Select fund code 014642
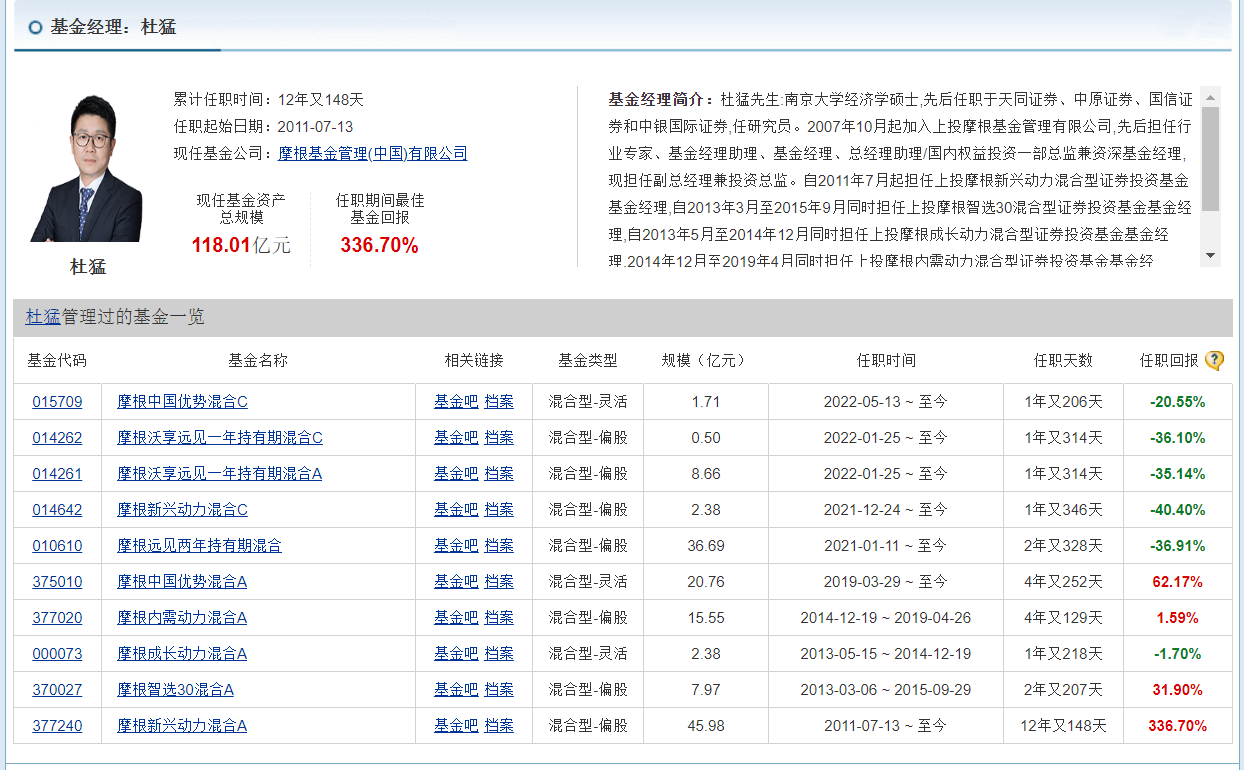The width and height of the screenshot is (1244, 770). [x=57, y=510]
